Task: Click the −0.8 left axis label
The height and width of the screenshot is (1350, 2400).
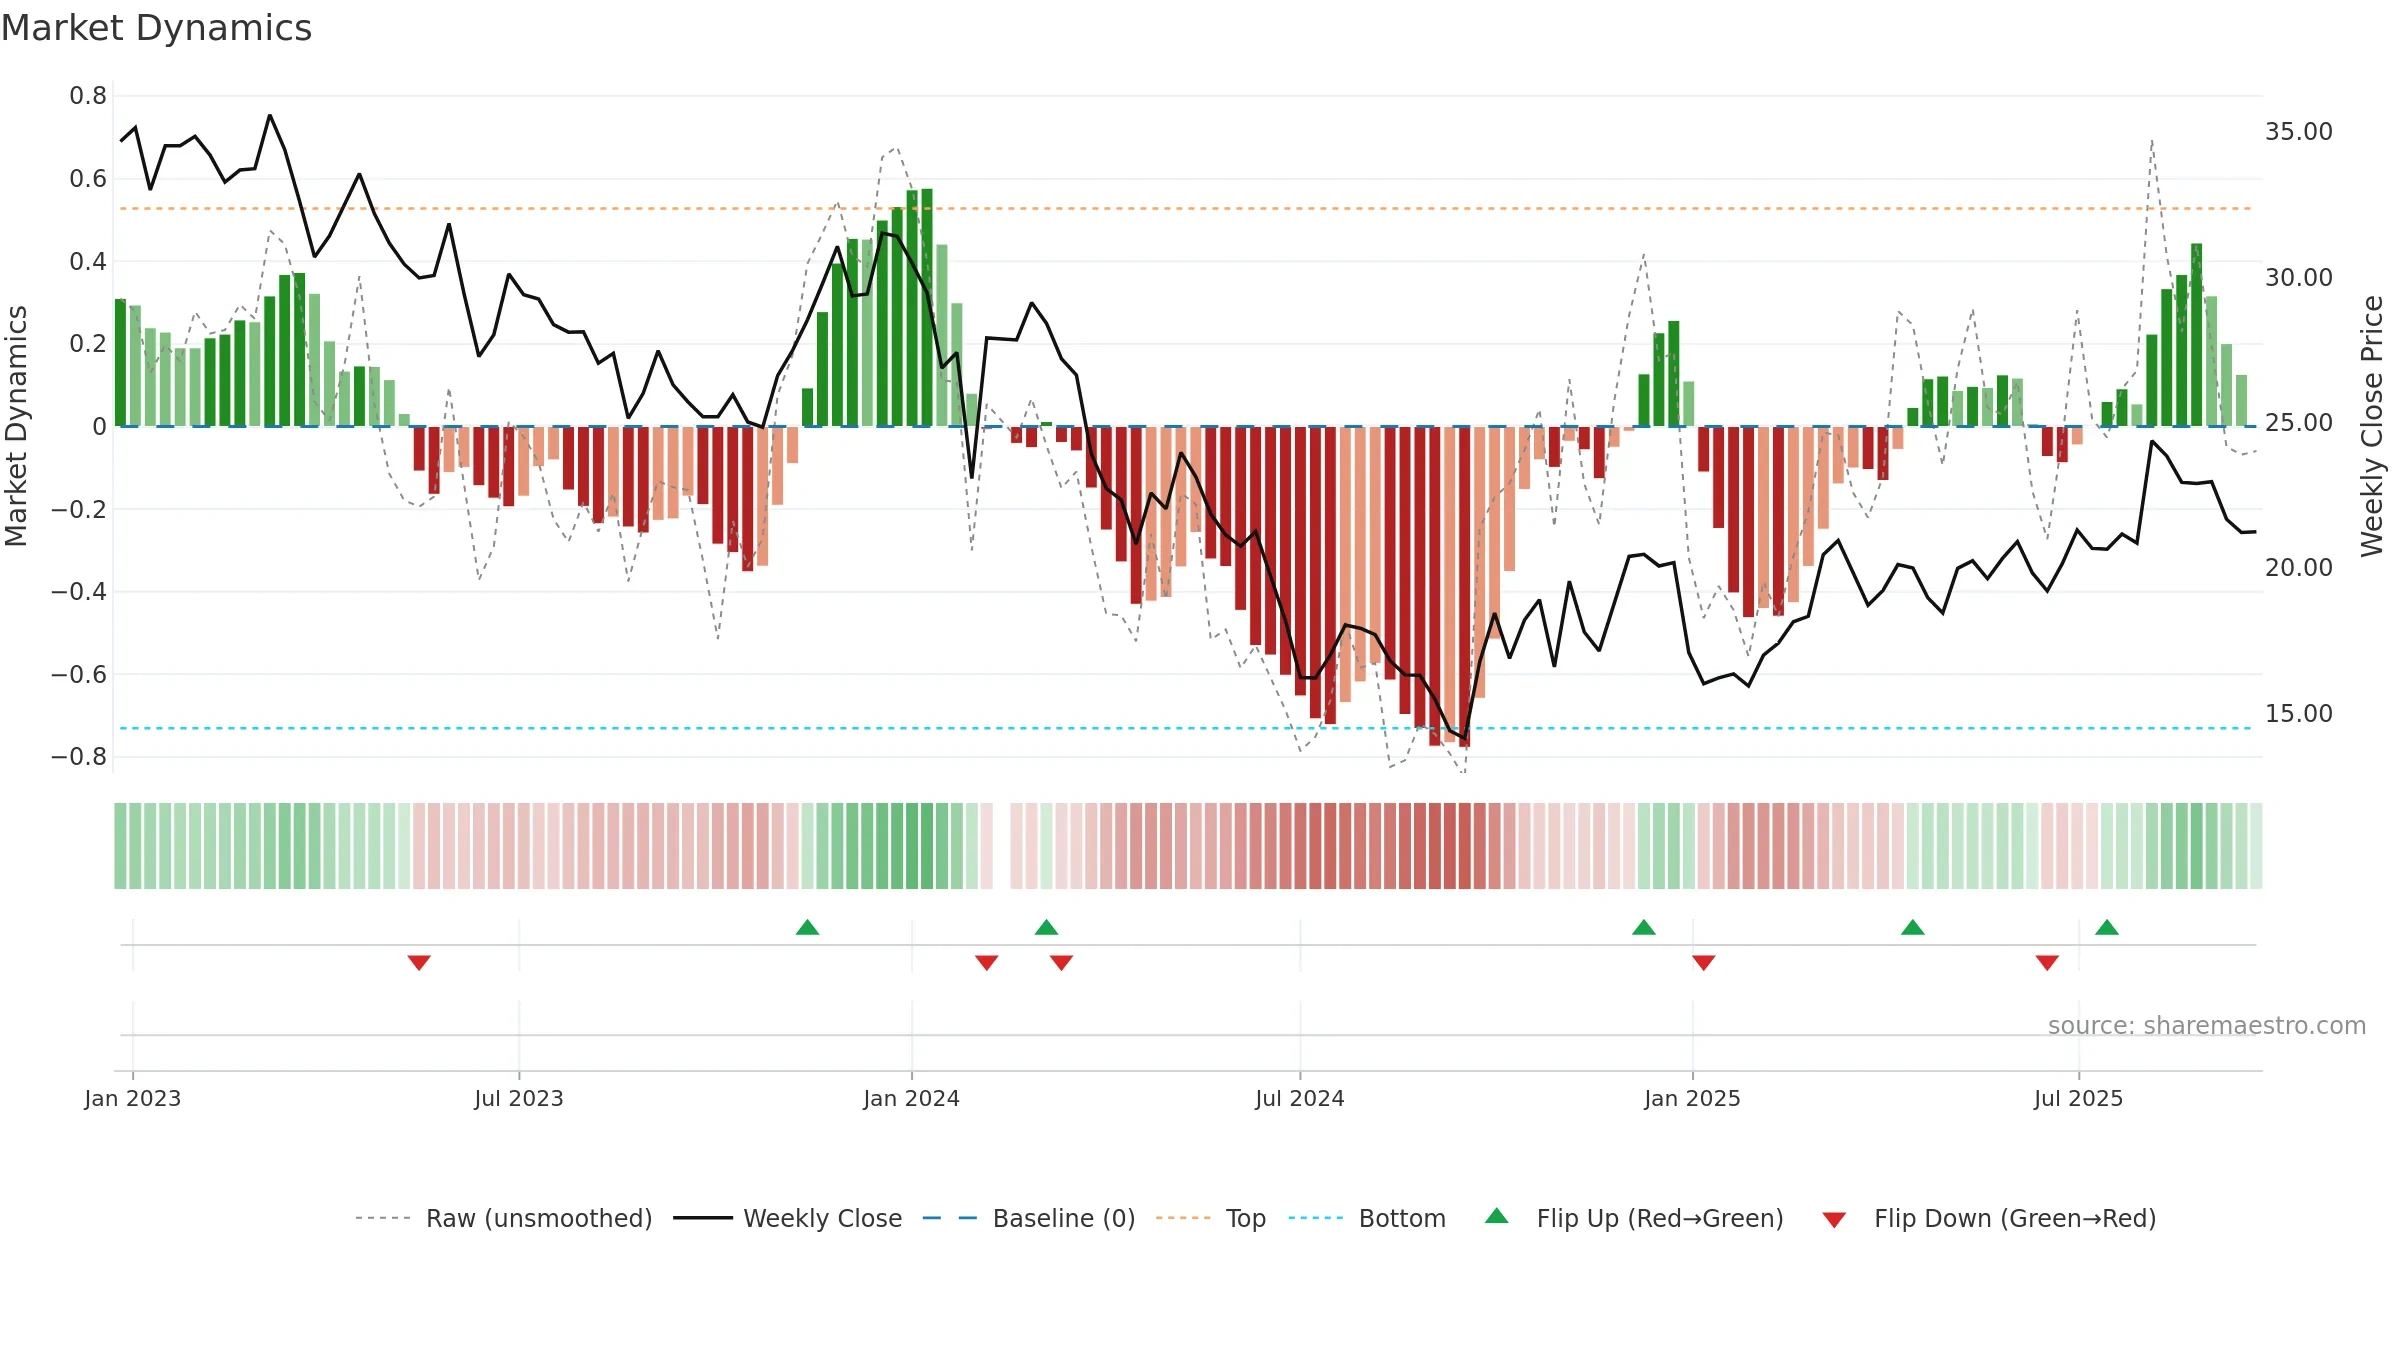Action: pyautogui.click(x=79, y=757)
